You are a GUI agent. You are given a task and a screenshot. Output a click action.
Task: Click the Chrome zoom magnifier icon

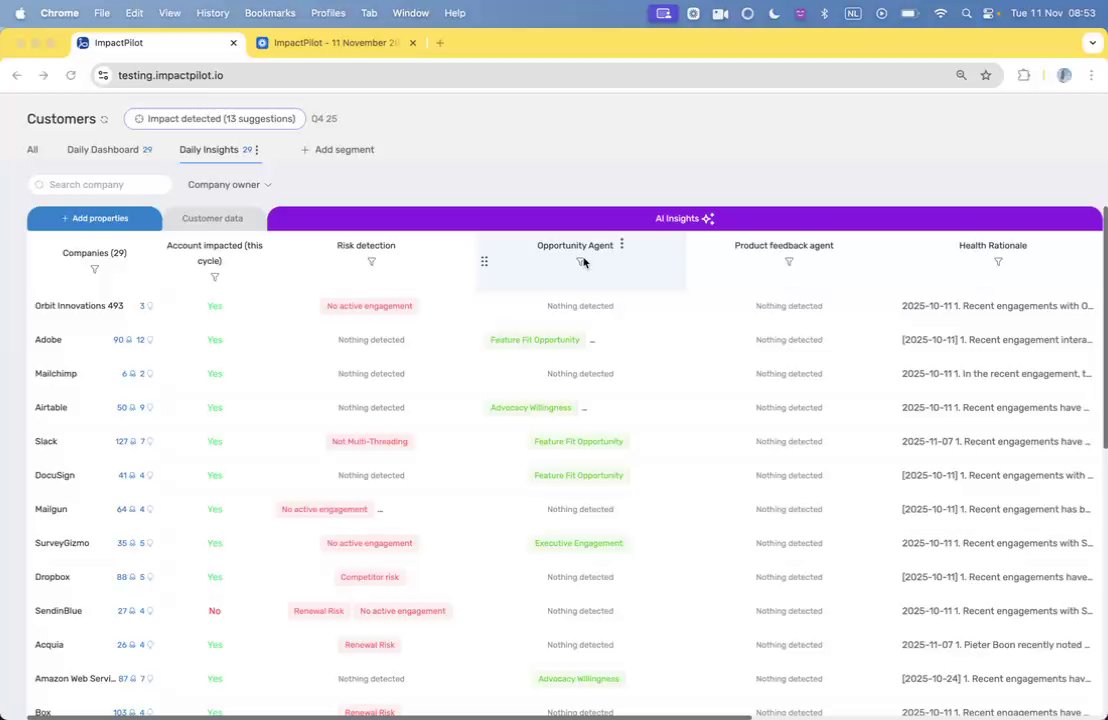(961, 75)
